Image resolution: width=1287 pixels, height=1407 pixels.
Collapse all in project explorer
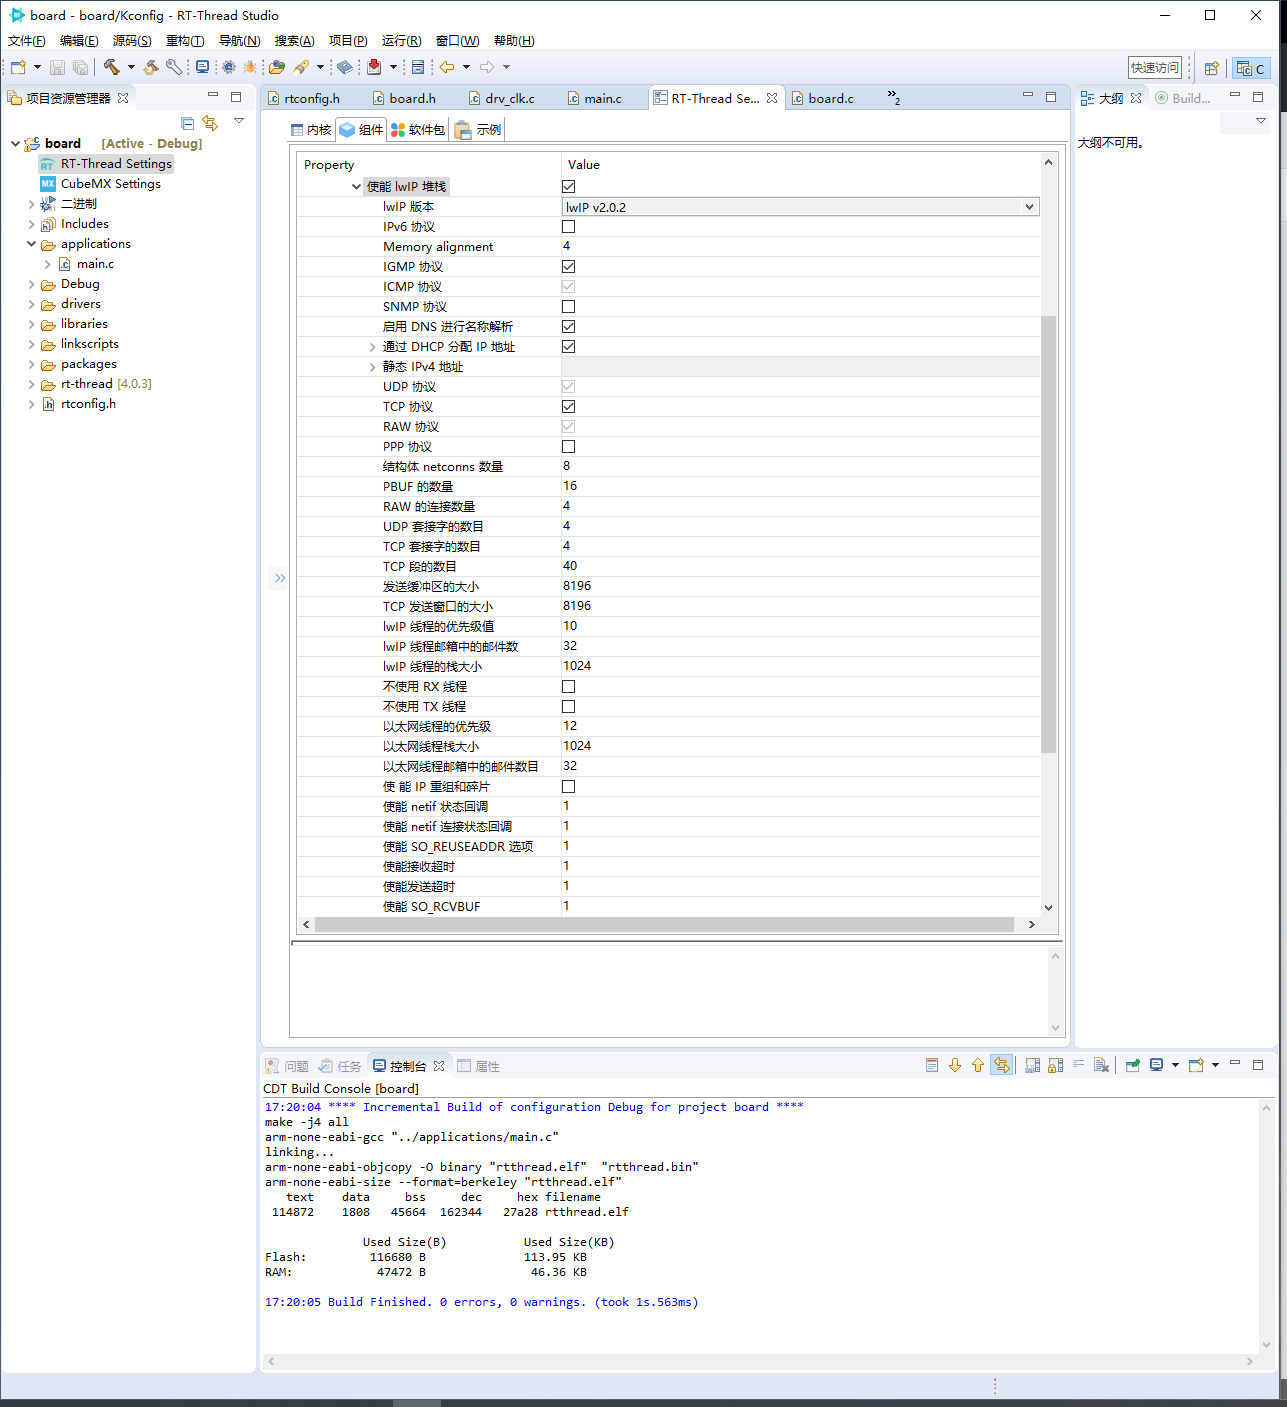point(188,123)
